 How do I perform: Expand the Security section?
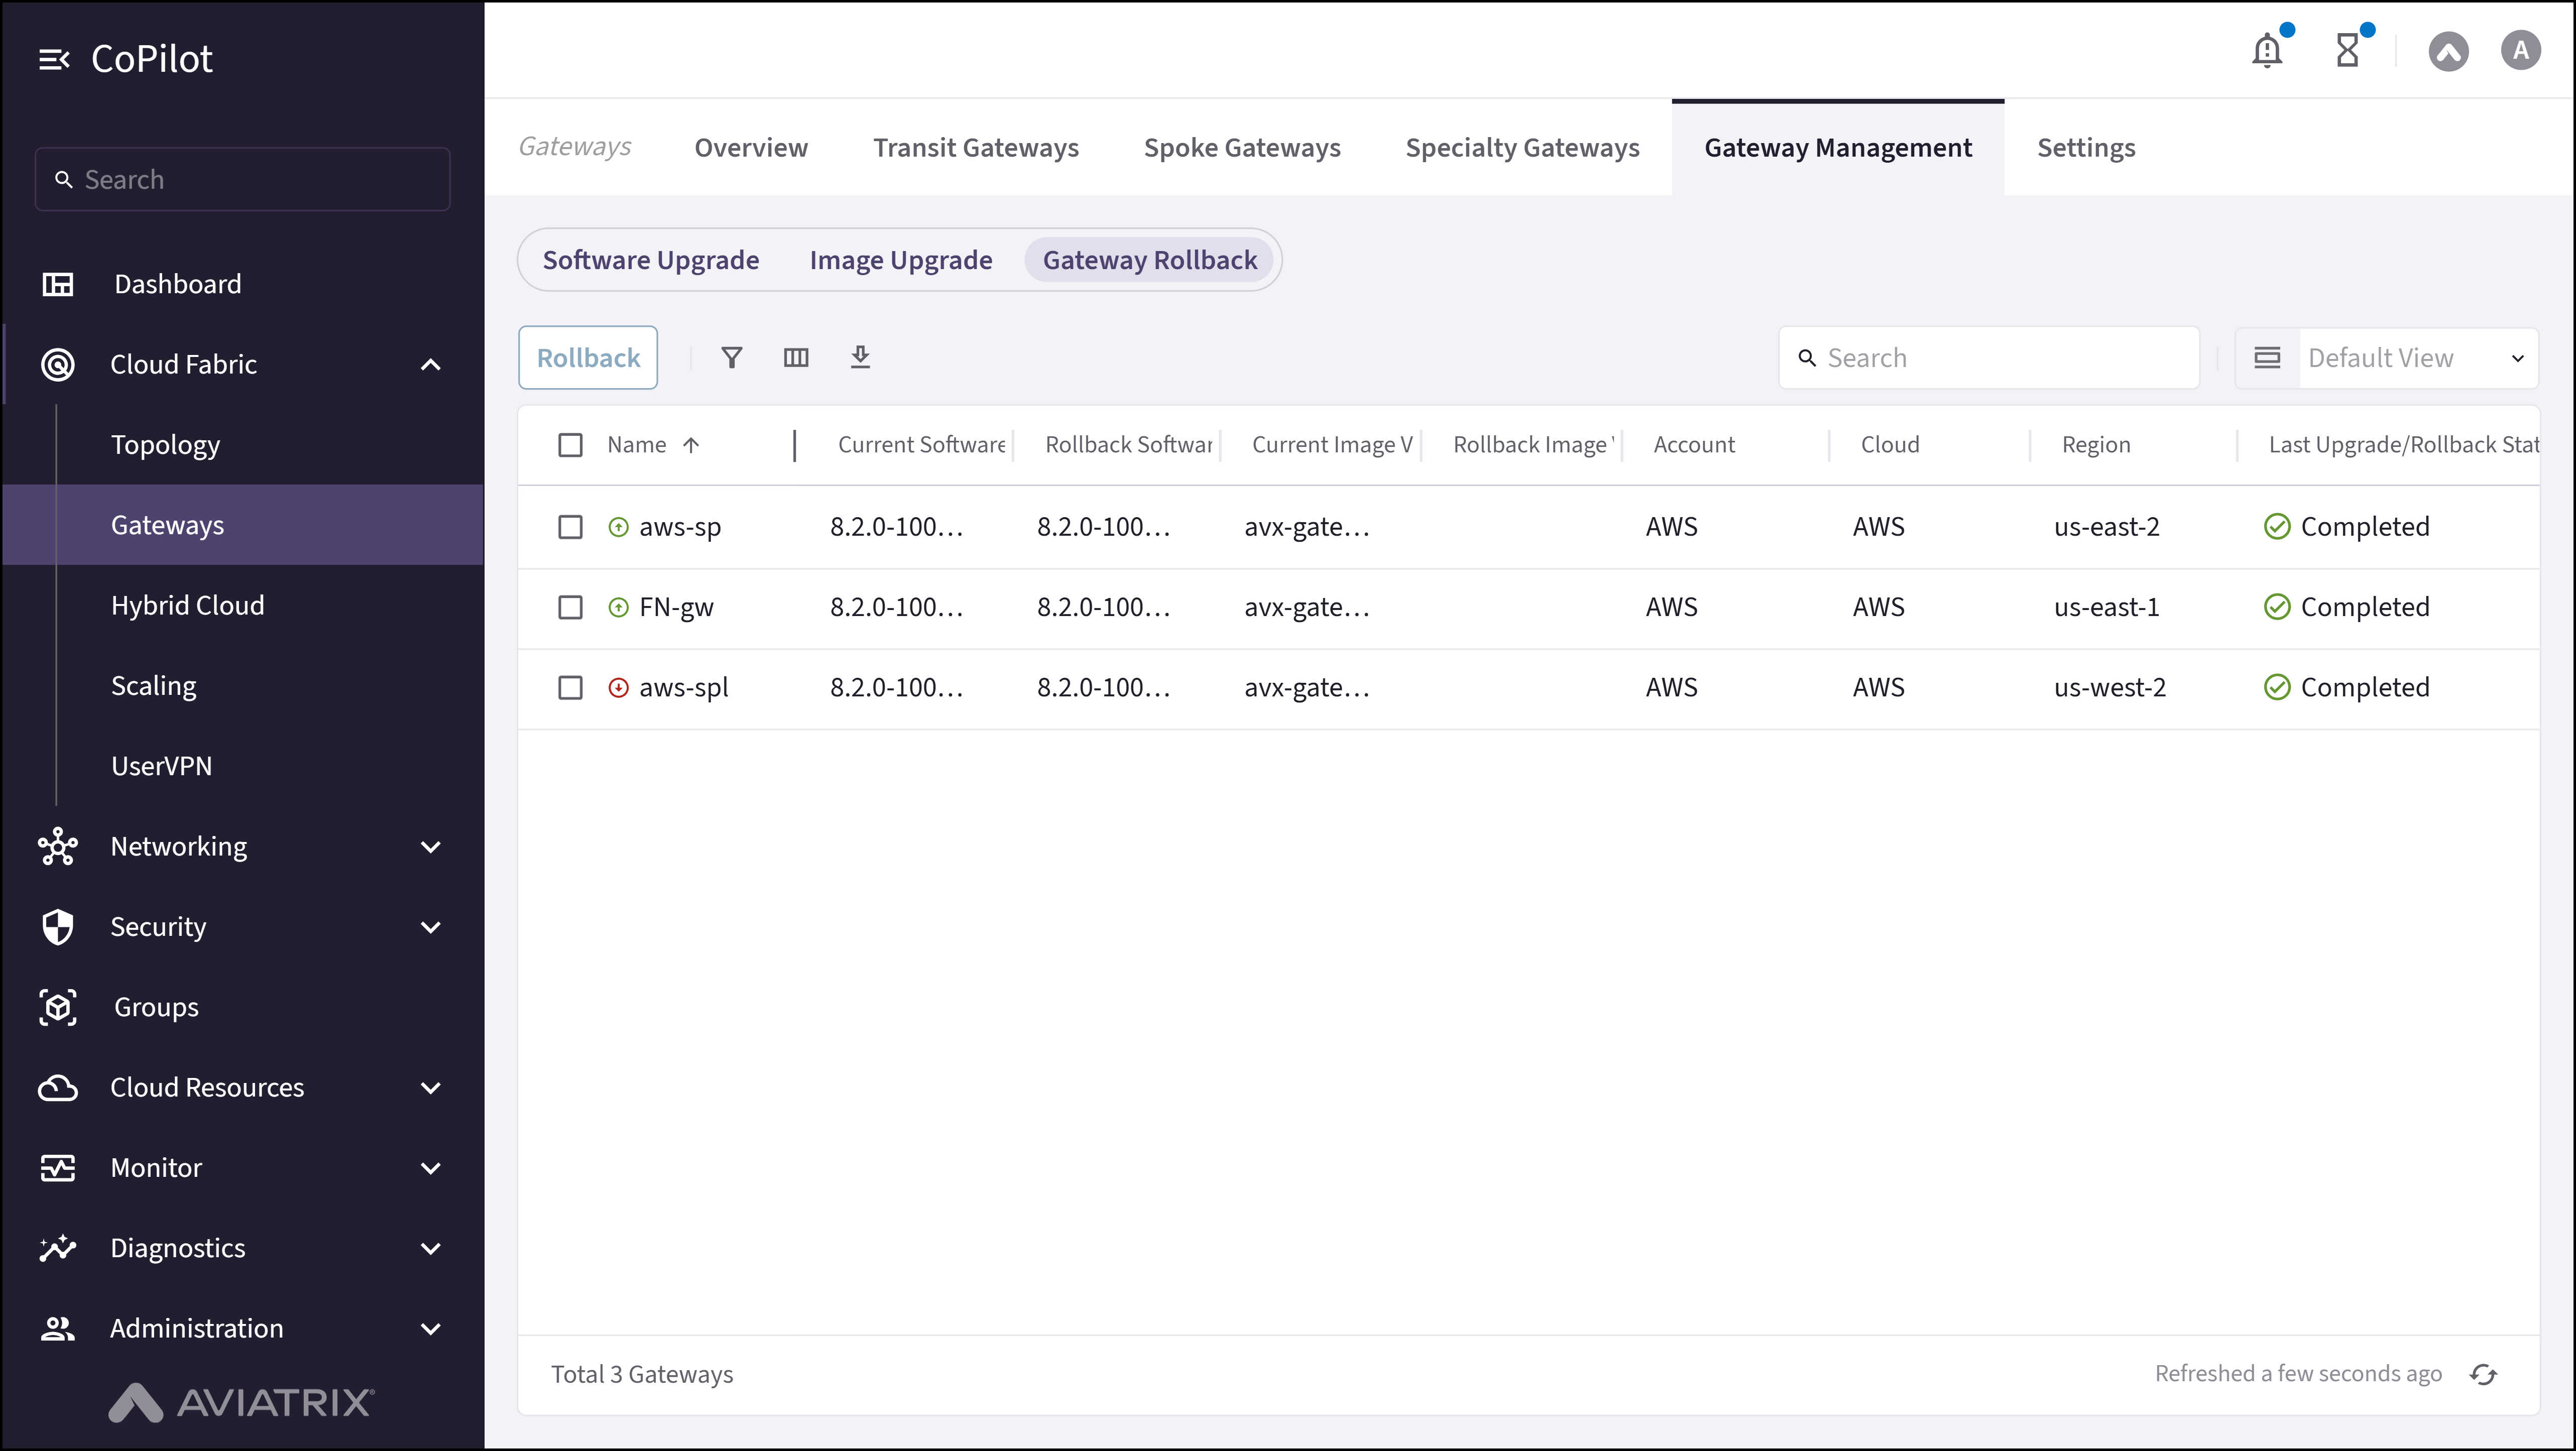(430, 927)
